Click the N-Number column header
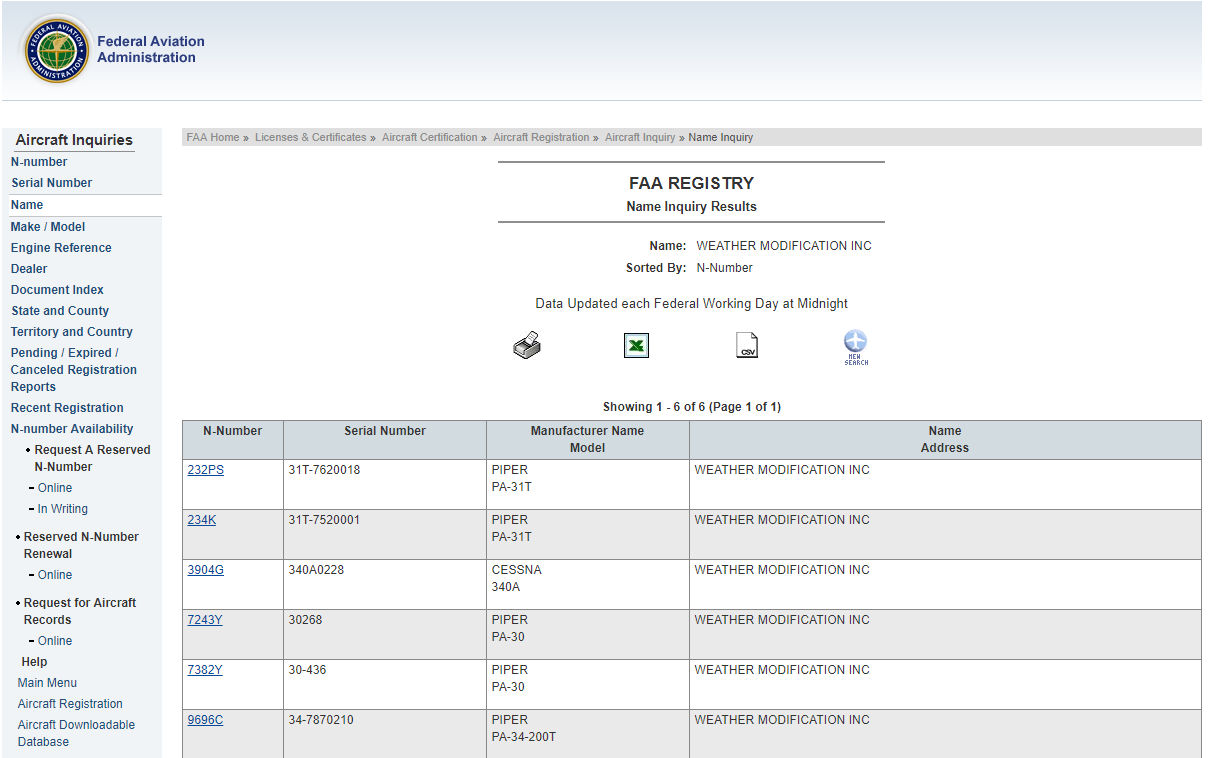 pyautogui.click(x=233, y=440)
